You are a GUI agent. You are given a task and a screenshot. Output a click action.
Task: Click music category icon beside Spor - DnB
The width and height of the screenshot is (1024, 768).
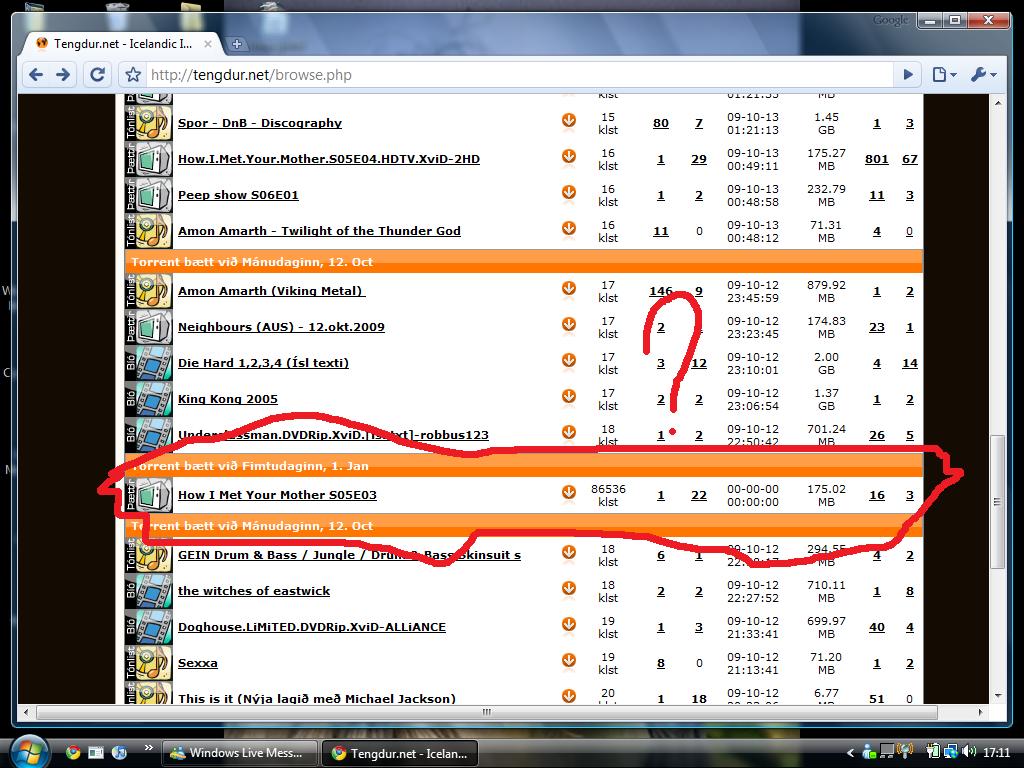tap(148, 123)
